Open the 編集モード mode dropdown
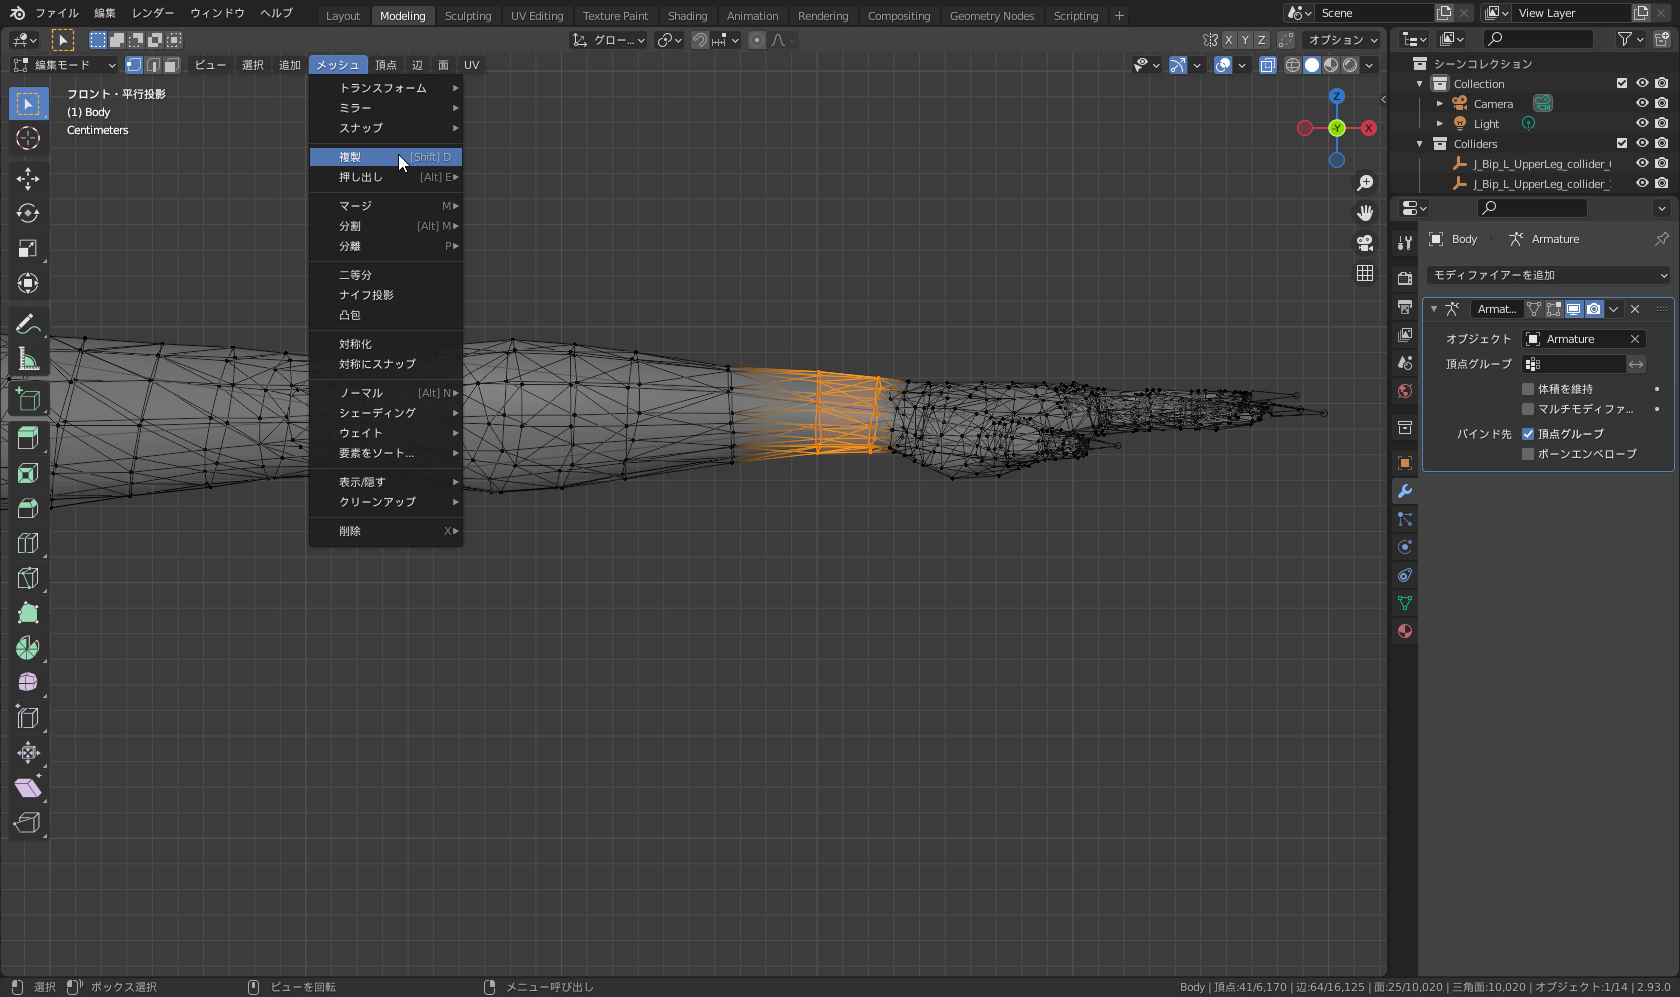Image resolution: width=1680 pixels, height=997 pixels. click(x=65, y=65)
